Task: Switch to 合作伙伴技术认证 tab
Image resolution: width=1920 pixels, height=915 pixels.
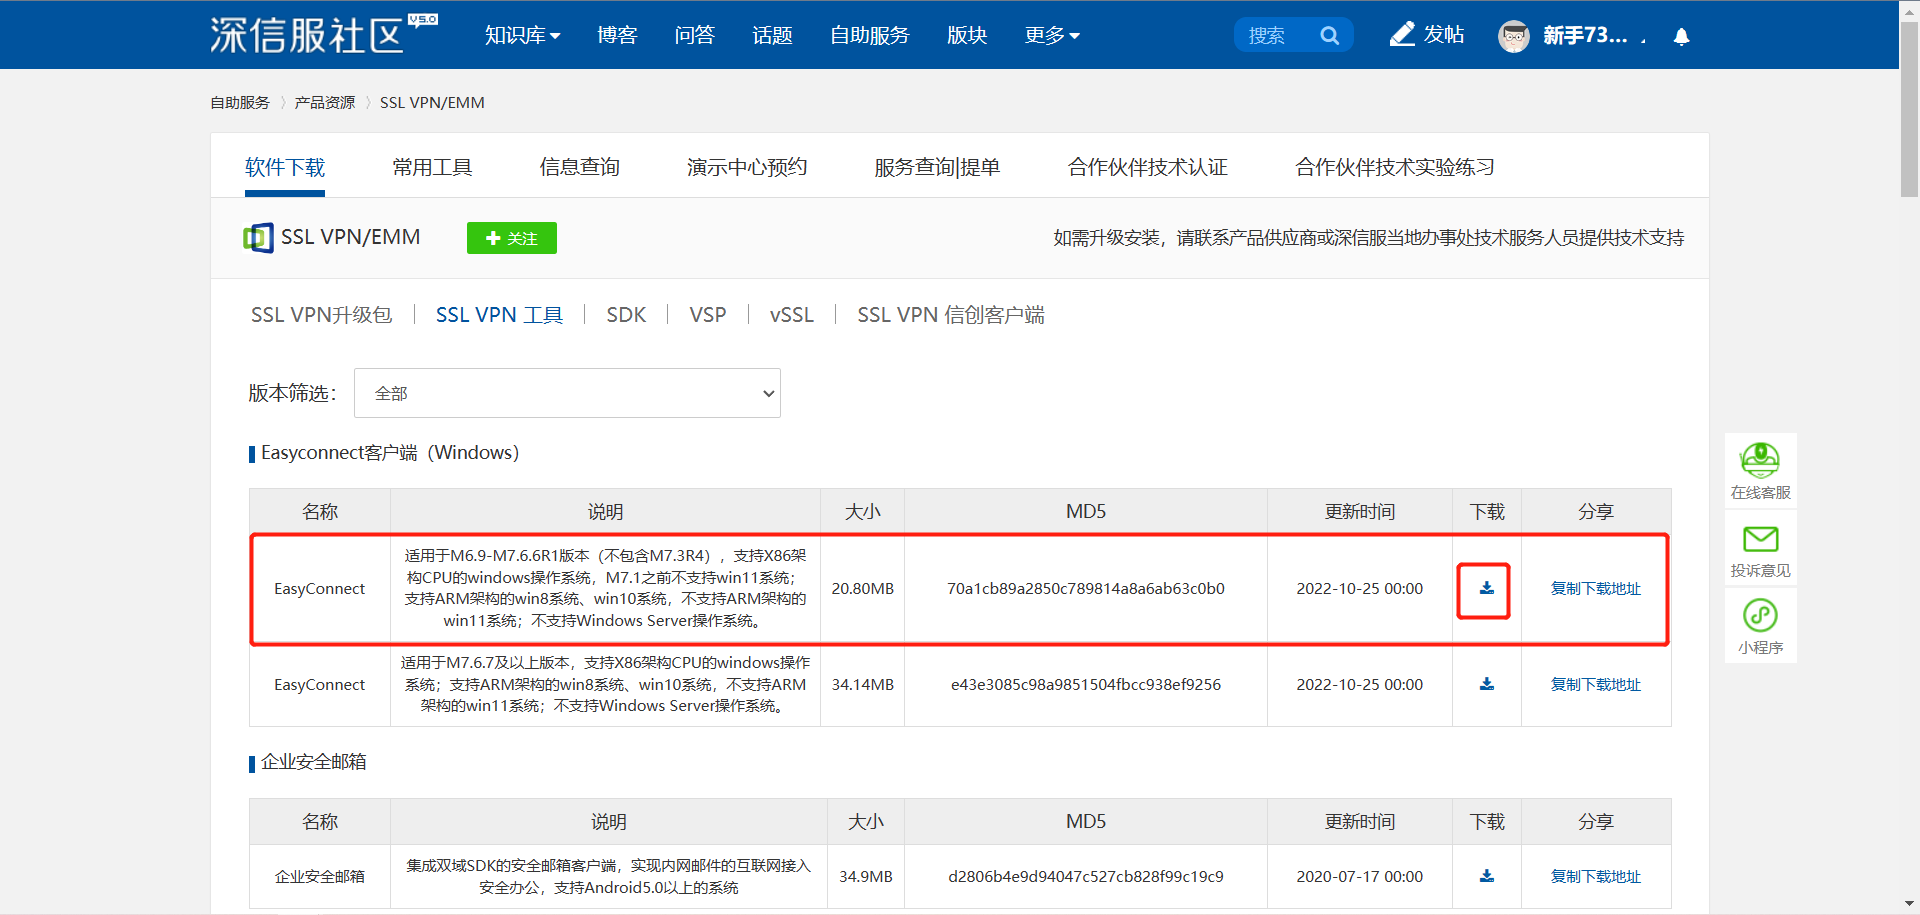Action: (1148, 167)
